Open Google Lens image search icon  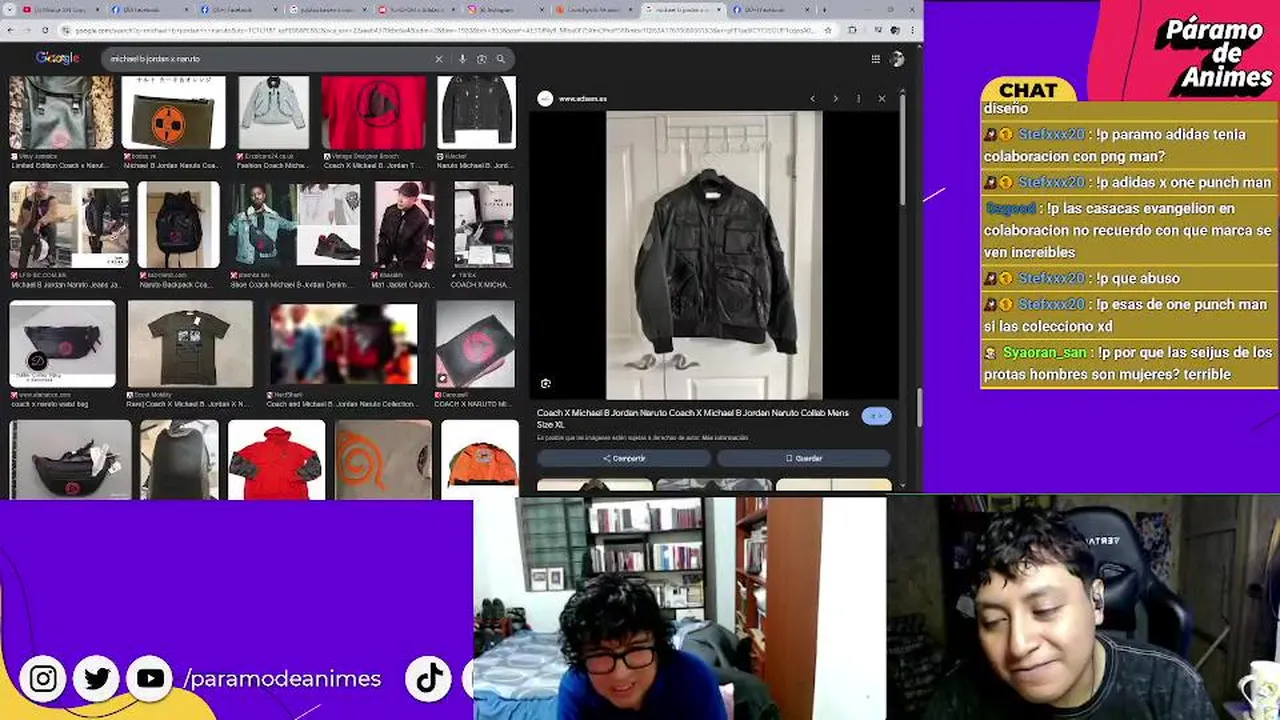pyautogui.click(x=481, y=59)
